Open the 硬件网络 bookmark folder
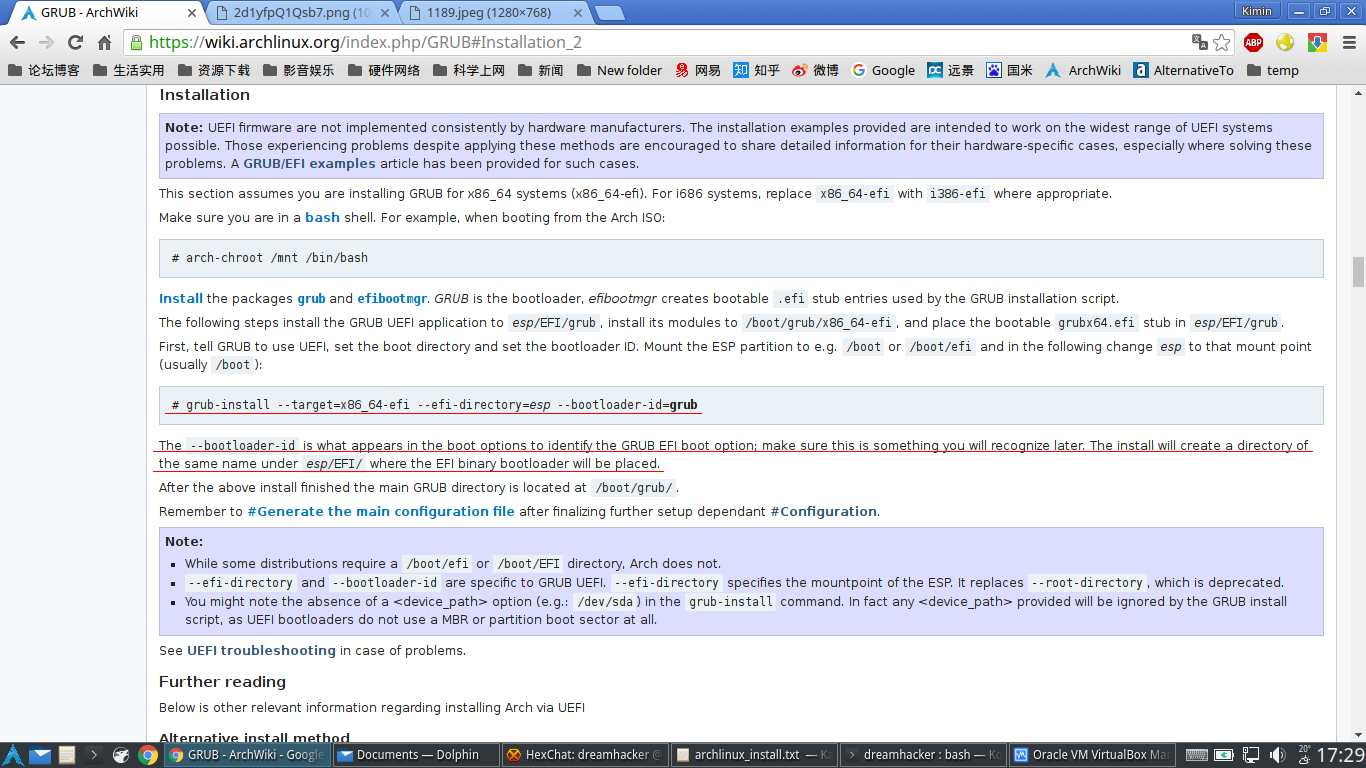This screenshot has height=768, width=1366. pyautogui.click(x=384, y=70)
